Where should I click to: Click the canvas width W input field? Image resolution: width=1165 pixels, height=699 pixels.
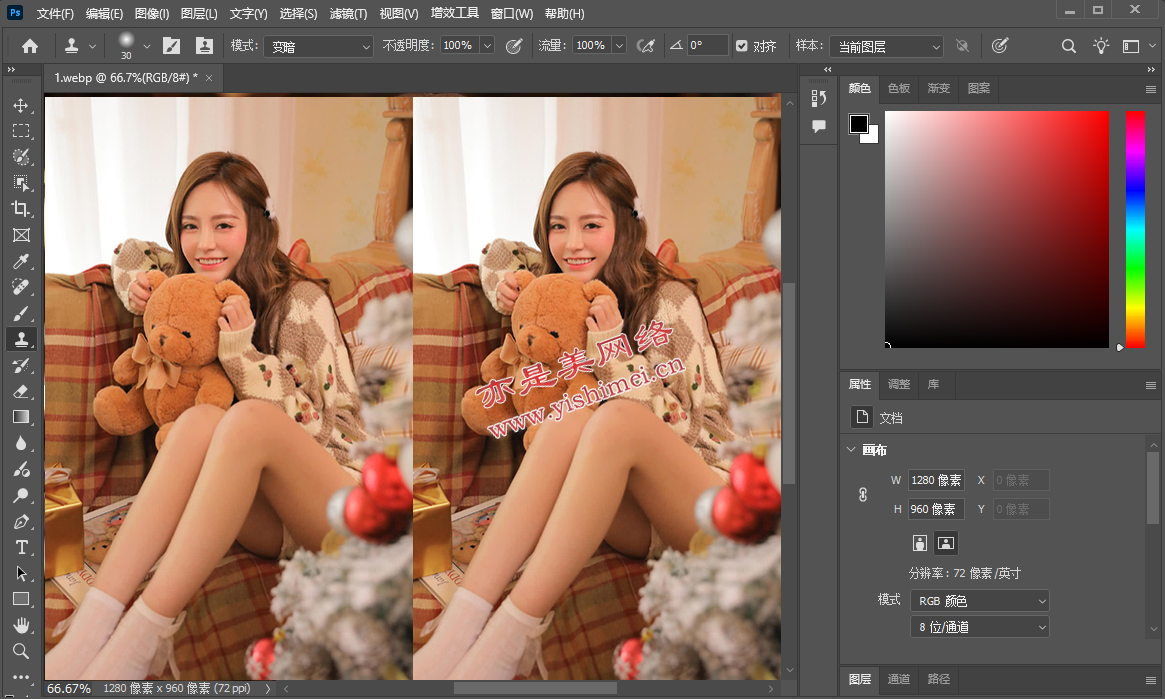click(936, 481)
